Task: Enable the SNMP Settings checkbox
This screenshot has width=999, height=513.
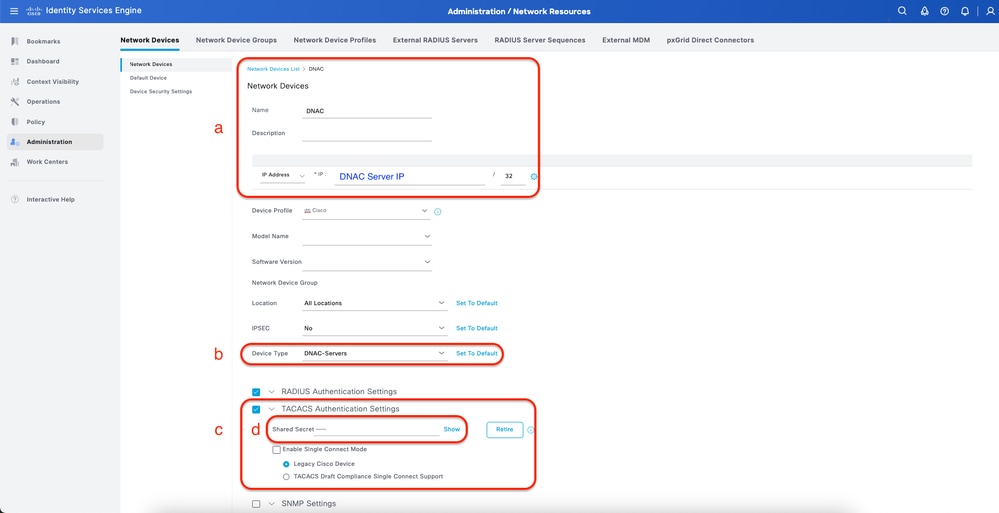Action: [256, 504]
